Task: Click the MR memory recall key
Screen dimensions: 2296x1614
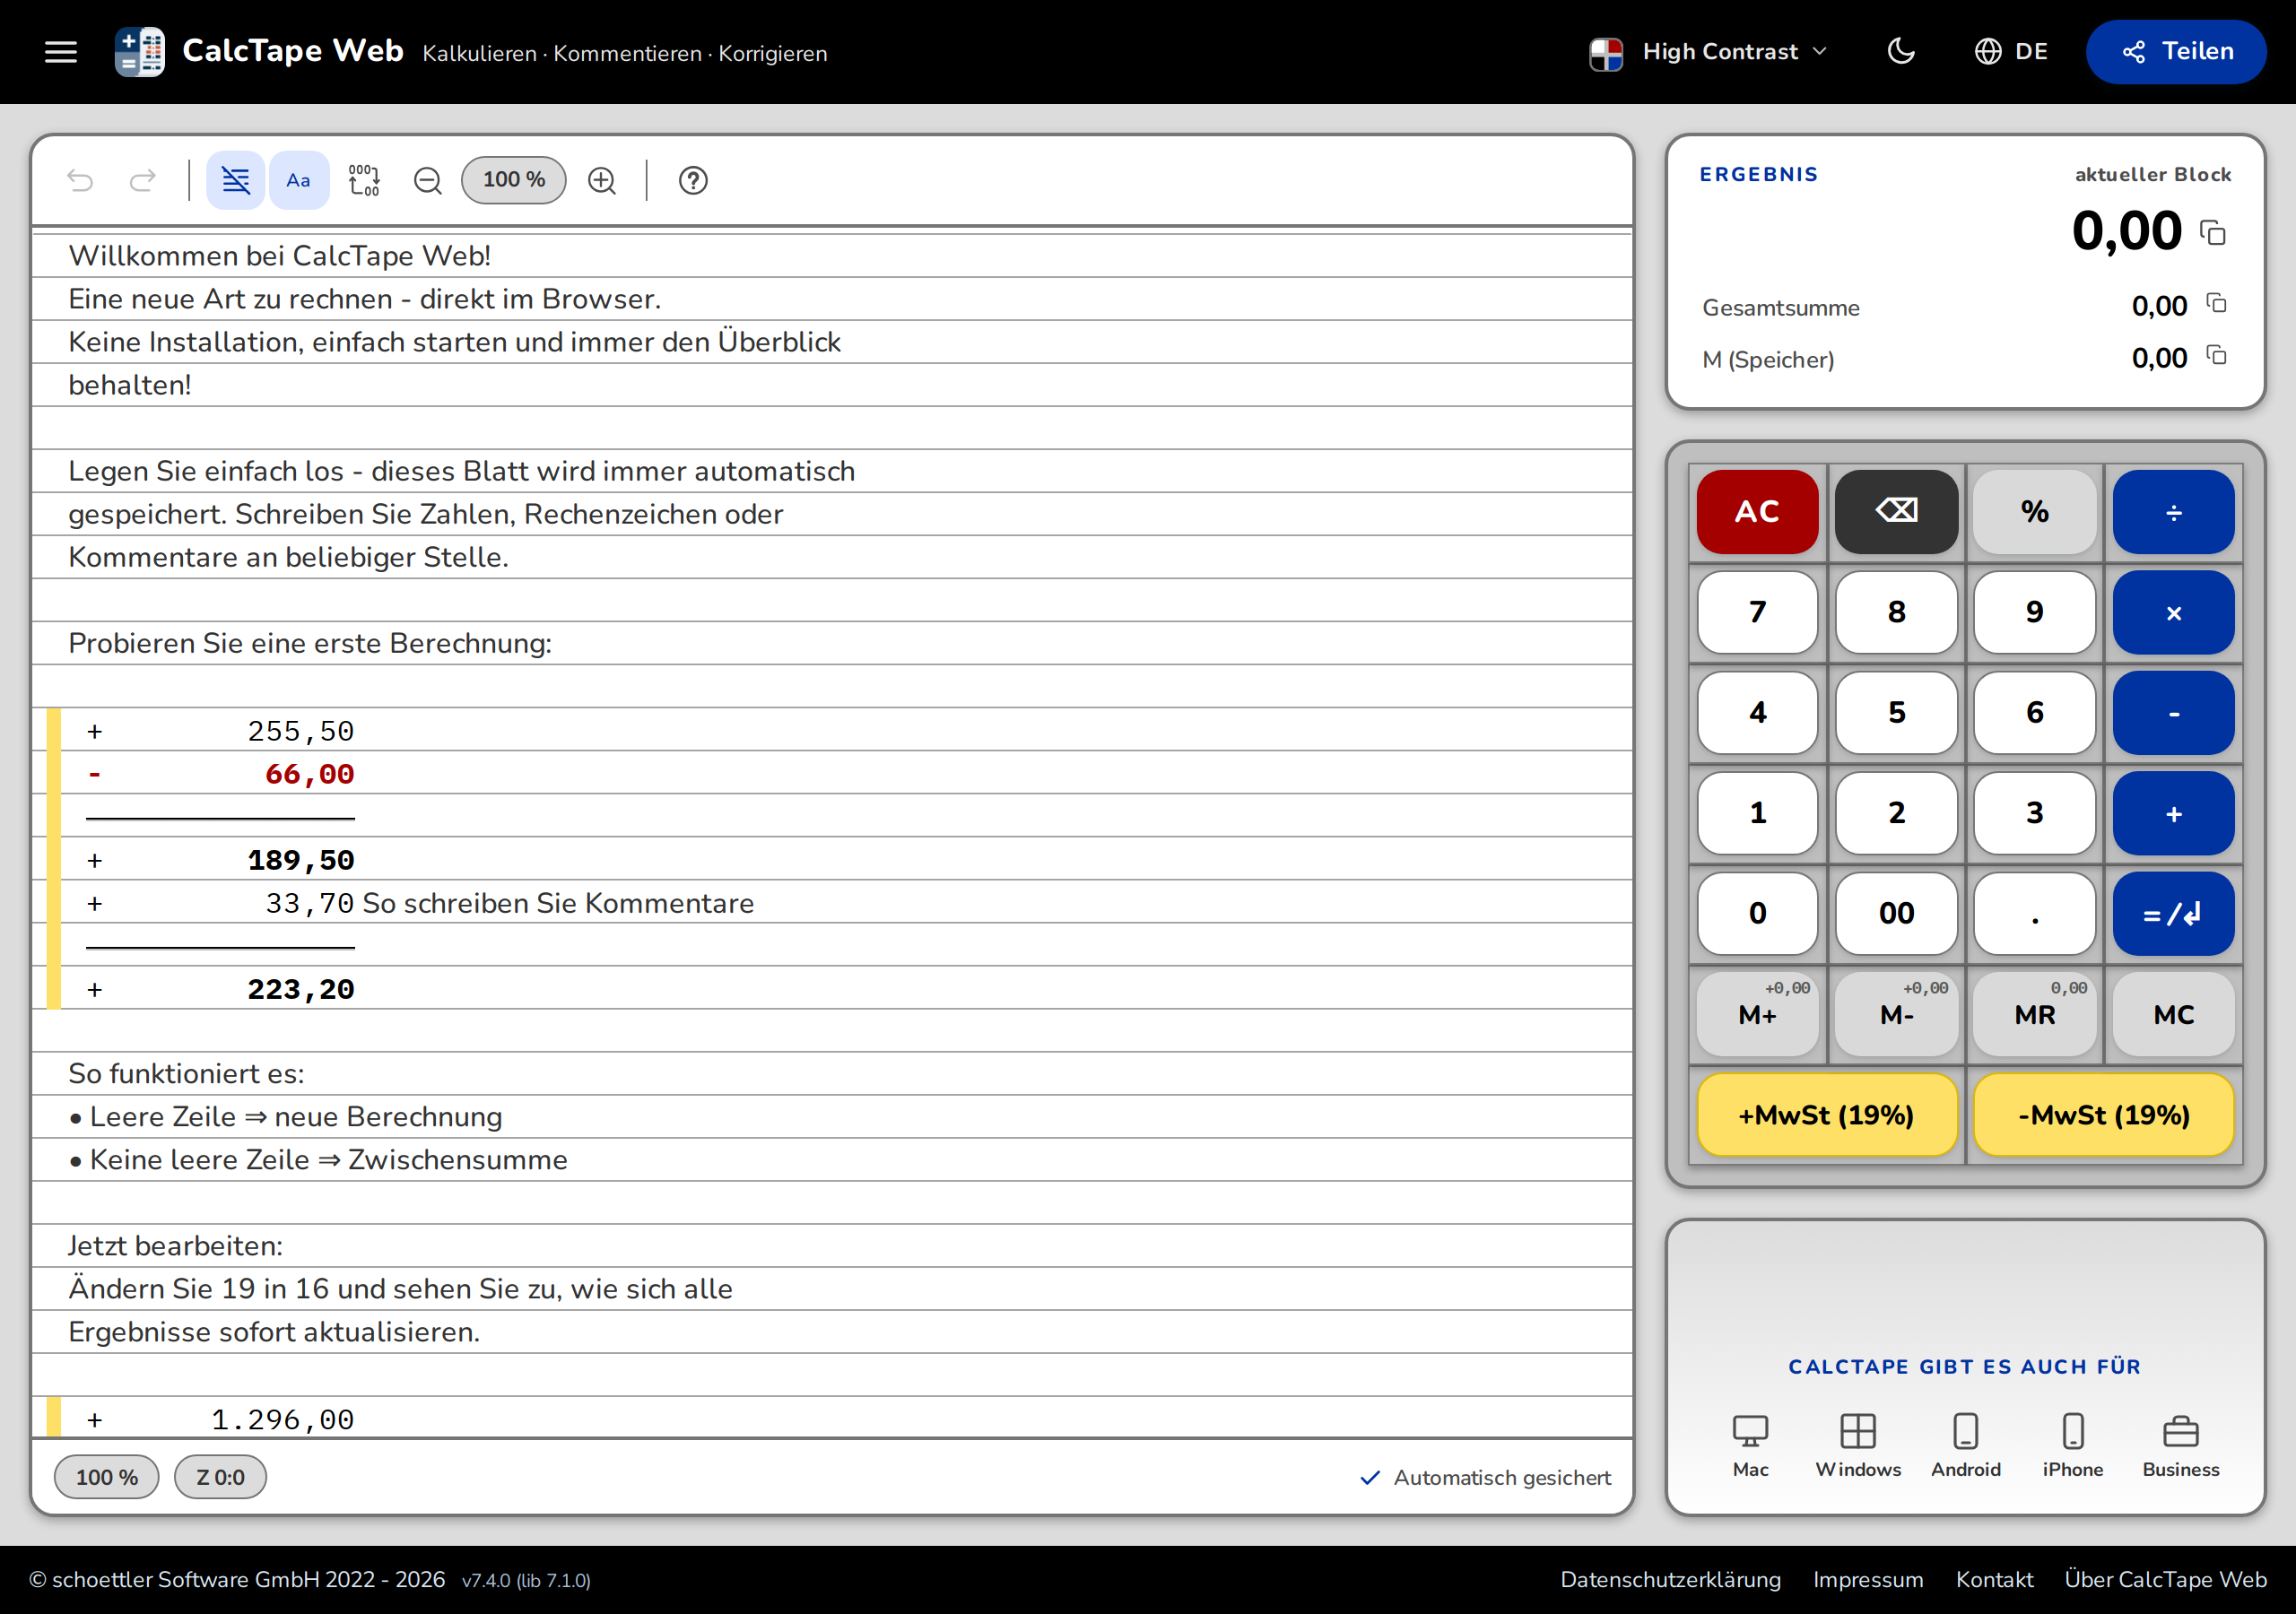Action: tap(2035, 1014)
